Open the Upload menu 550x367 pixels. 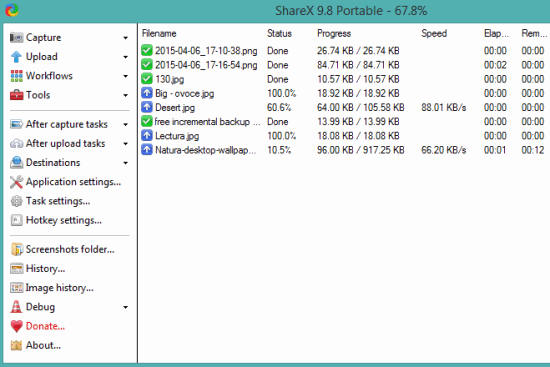(x=42, y=56)
